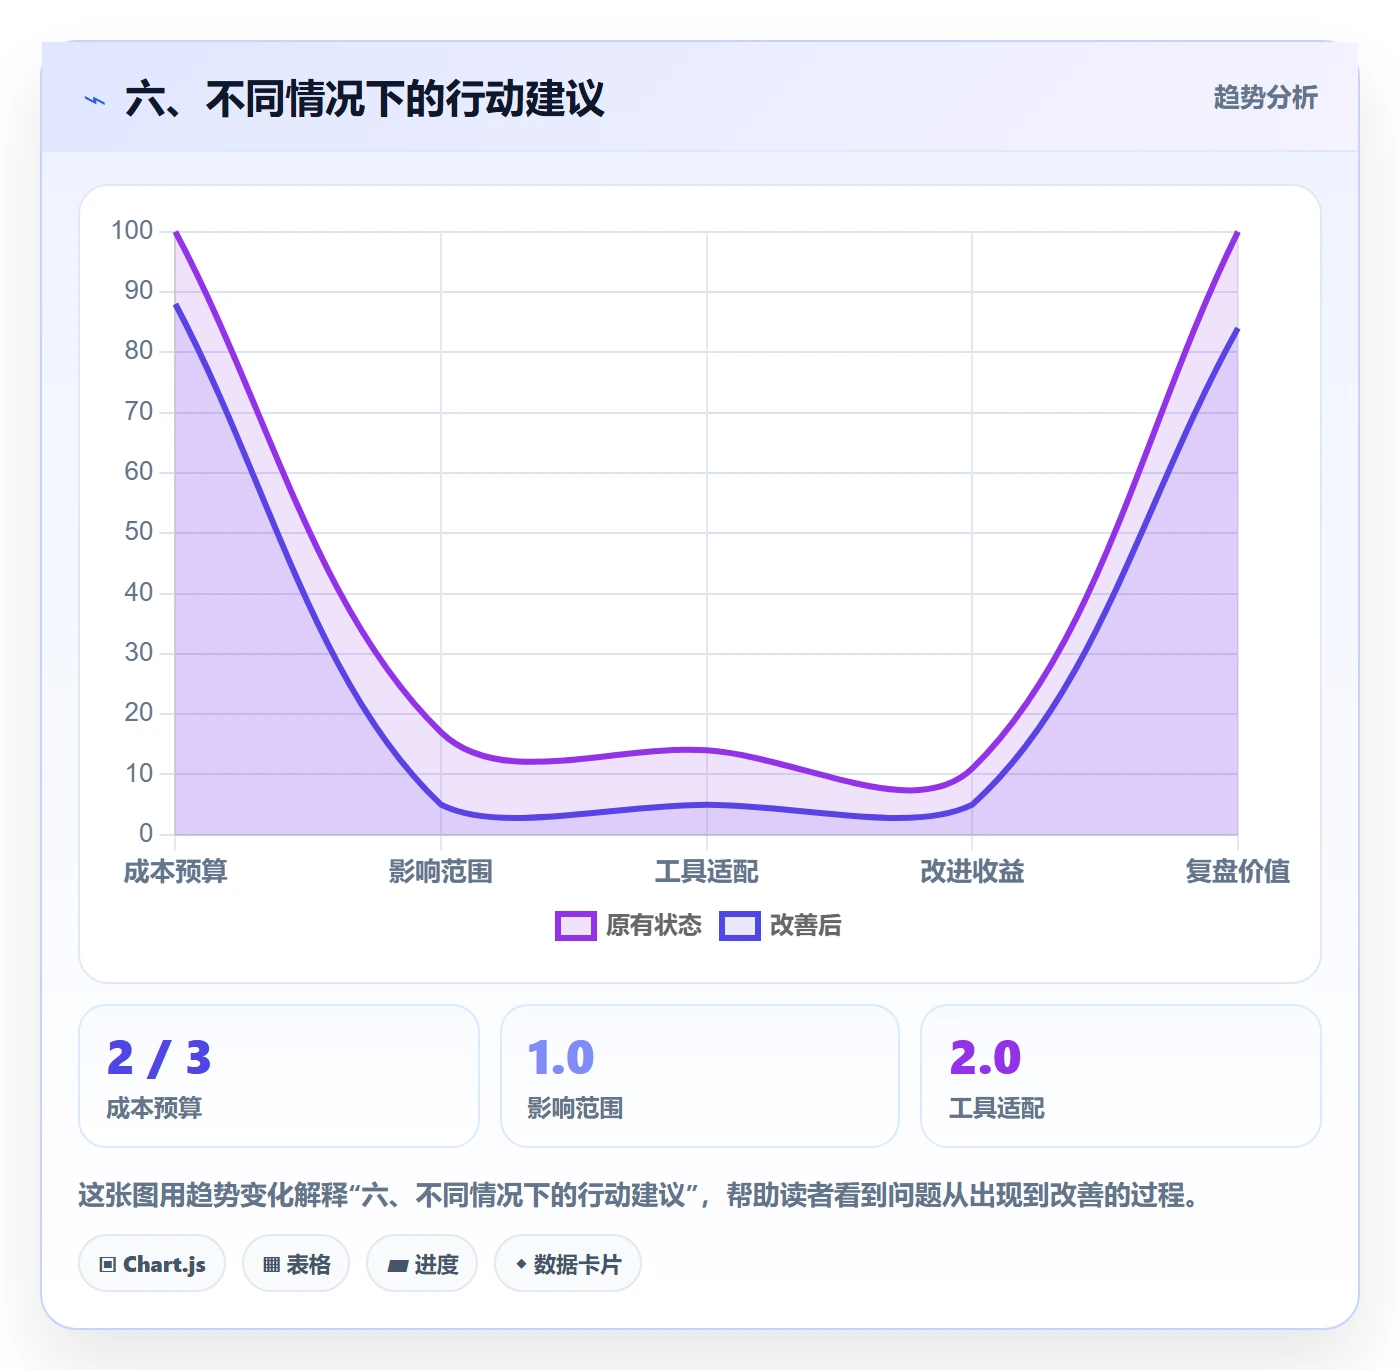This screenshot has width=1400, height=1370.
Task: Select the 进度 tag chip
Action: point(422,1264)
